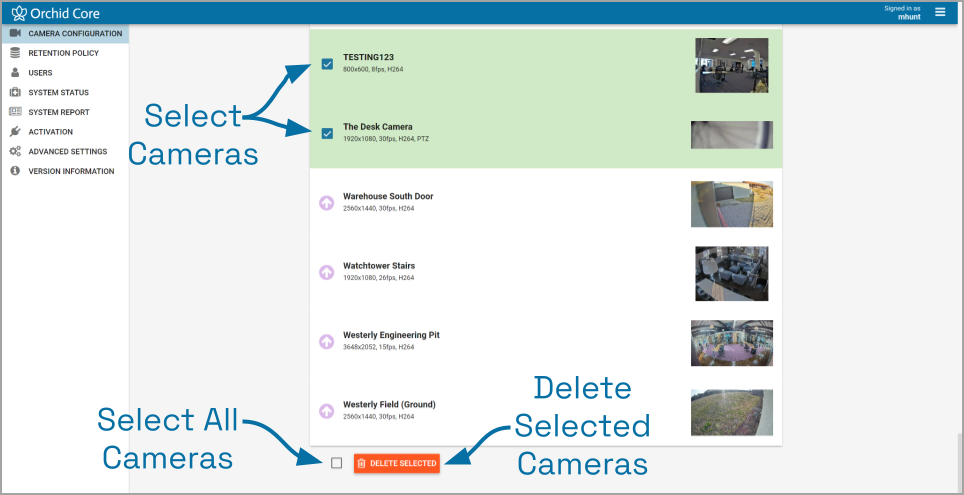The height and width of the screenshot is (495, 964).
Task: Open Version Information menu item
Action: point(65,171)
